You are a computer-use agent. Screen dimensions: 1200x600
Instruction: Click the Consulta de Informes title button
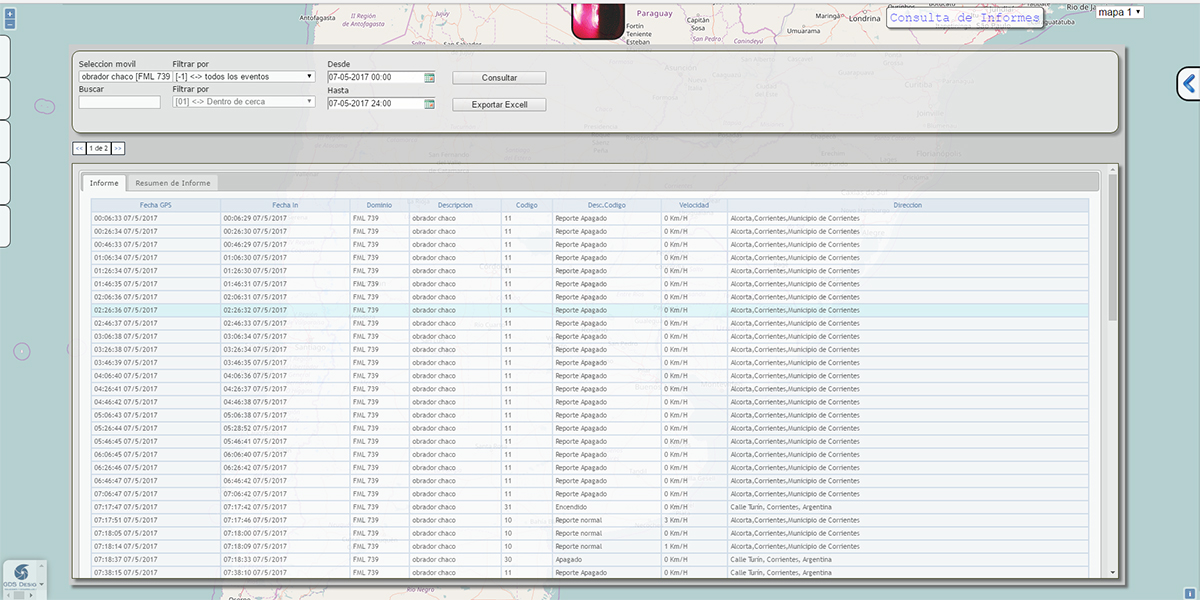click(965, 18)
